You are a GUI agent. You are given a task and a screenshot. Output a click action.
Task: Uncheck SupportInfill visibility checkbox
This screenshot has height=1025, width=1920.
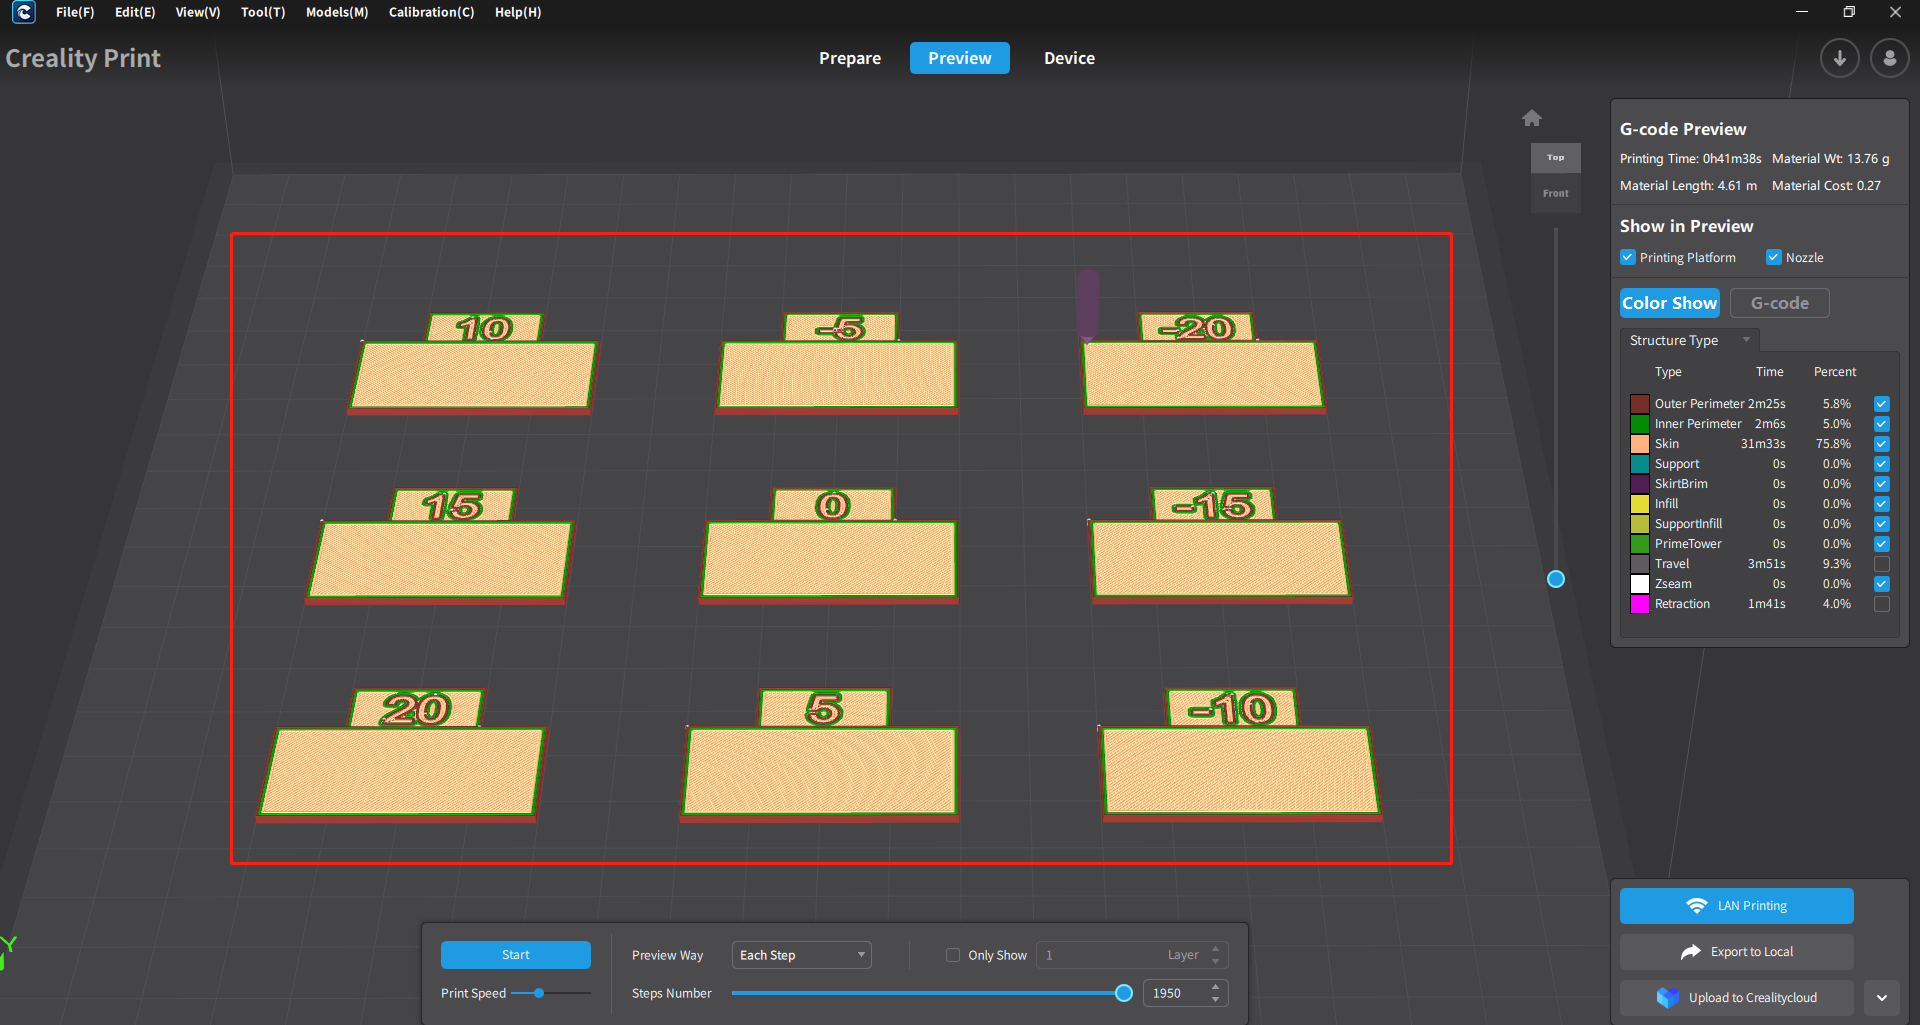[x=1882, y=524]
